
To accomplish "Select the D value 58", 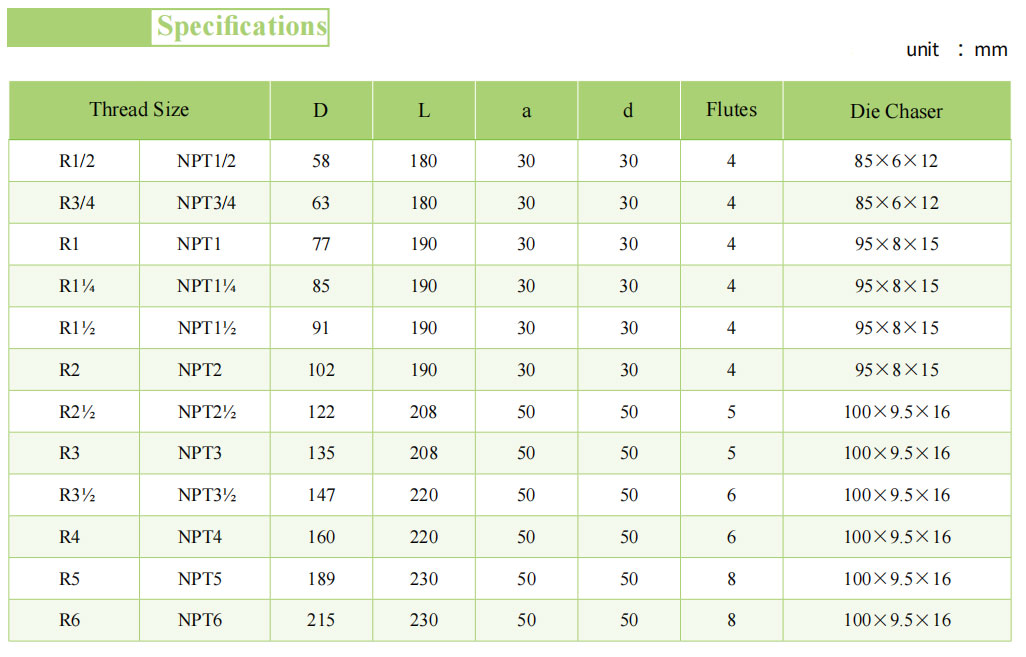I will [321, 161].
